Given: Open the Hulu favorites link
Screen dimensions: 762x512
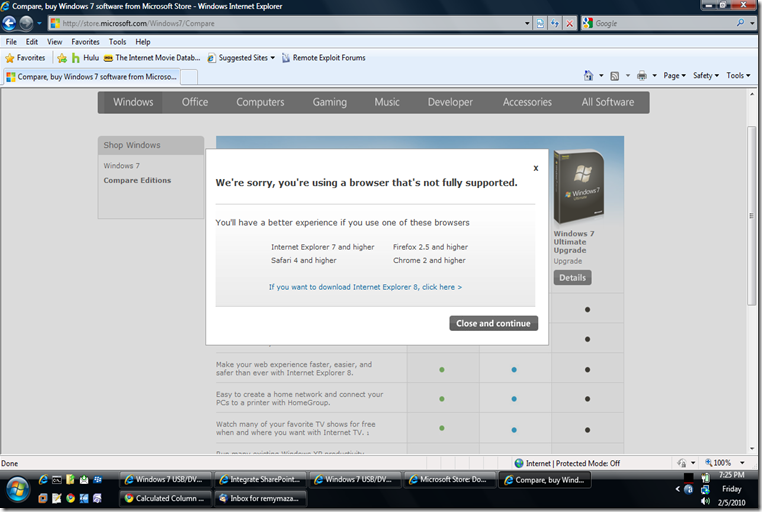Looking at the screenshot, I should [x=85, y=58].
